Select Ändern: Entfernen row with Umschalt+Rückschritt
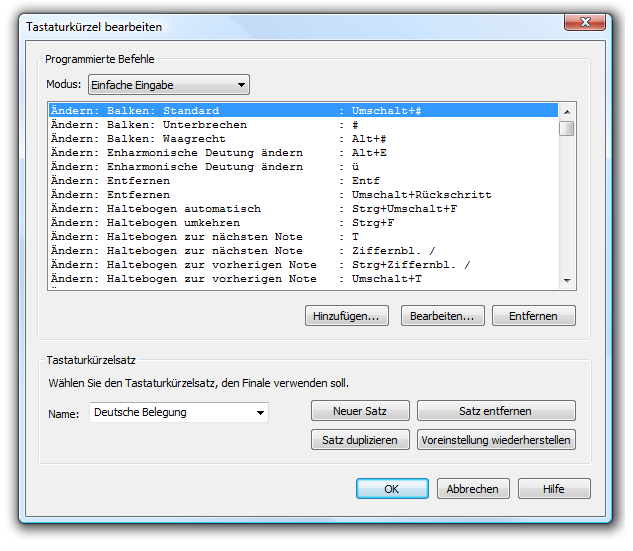633x551 pixels. coord(304,195)
